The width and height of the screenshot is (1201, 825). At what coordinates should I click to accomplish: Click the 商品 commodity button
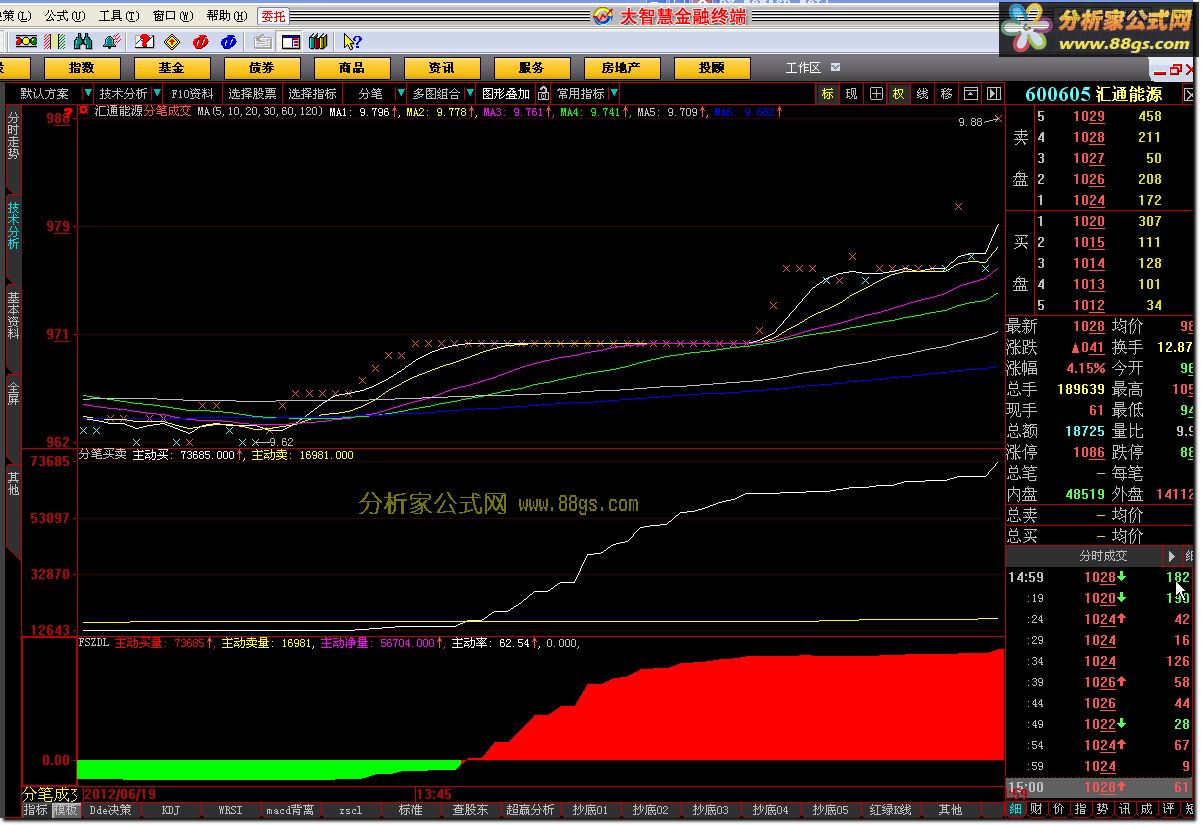352,68
